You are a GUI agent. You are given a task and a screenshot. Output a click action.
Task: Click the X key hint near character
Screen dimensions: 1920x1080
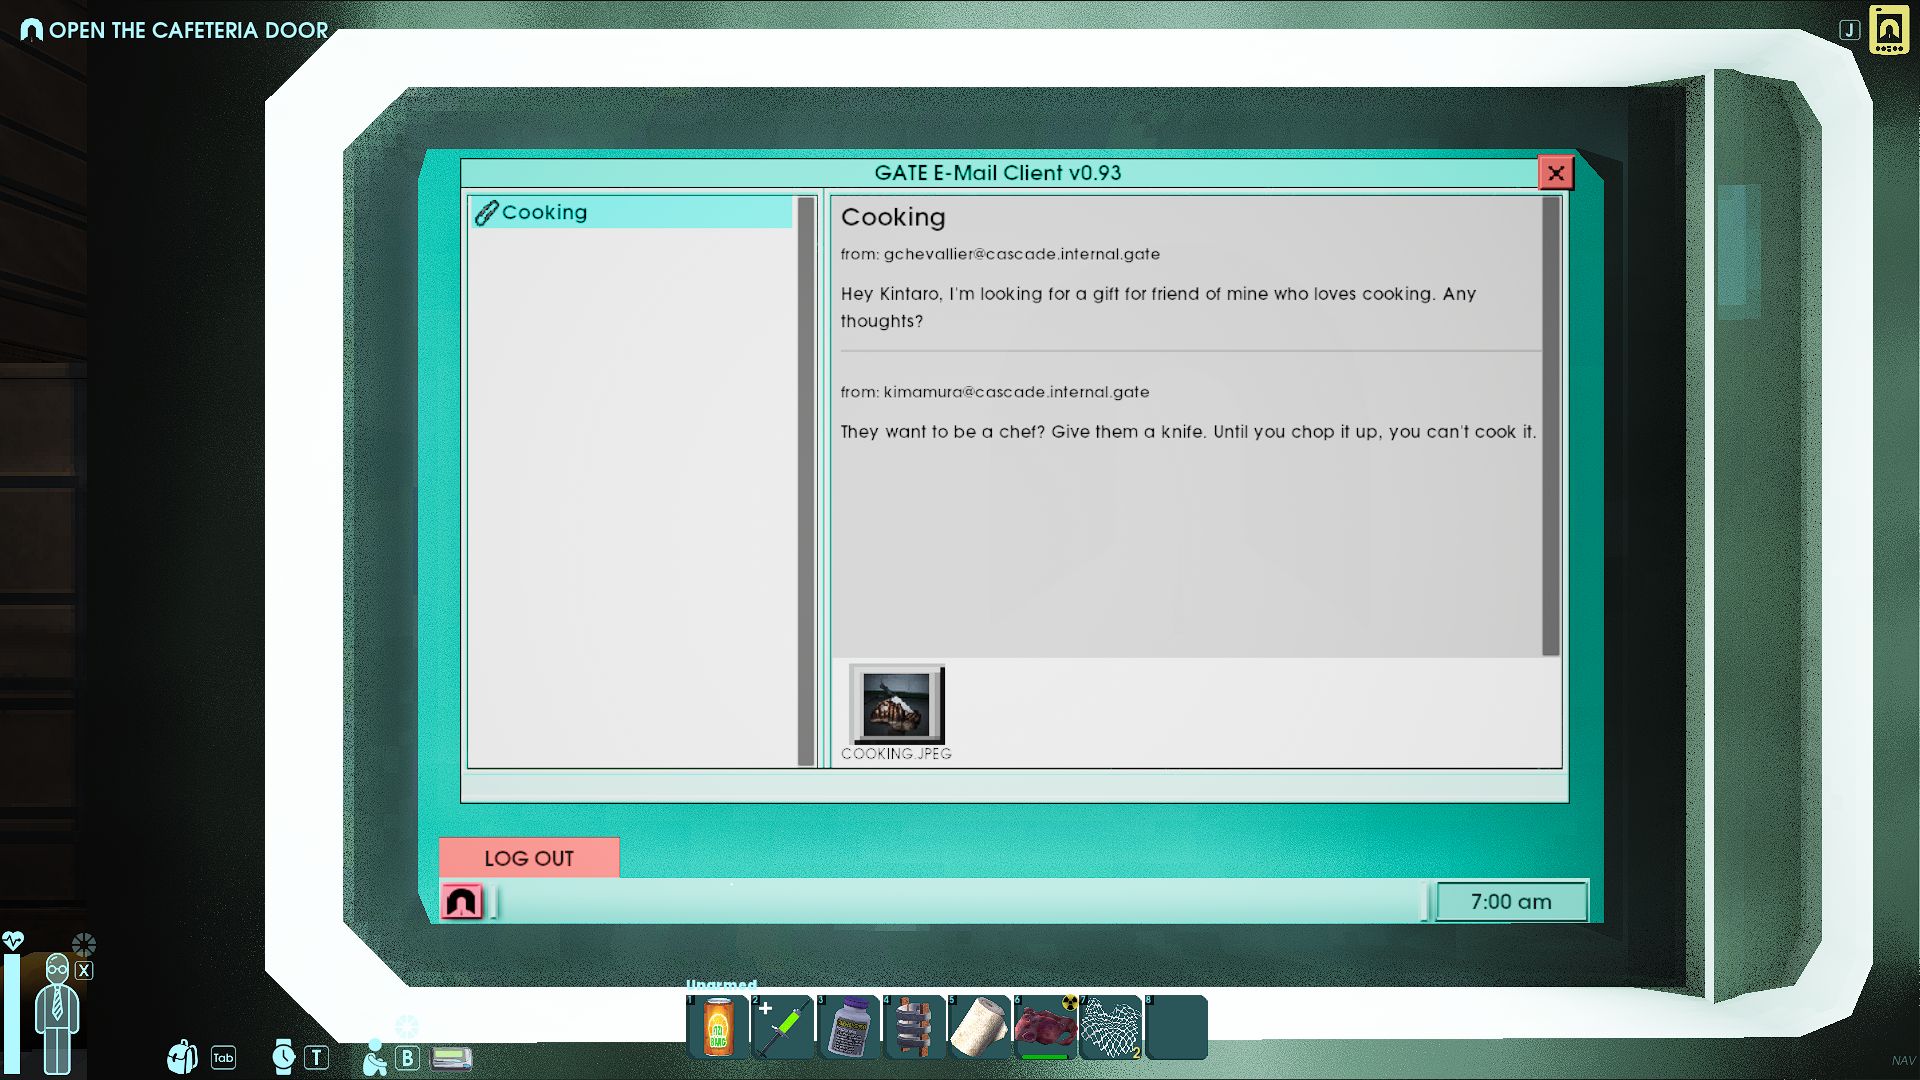(x=84, y=970)
